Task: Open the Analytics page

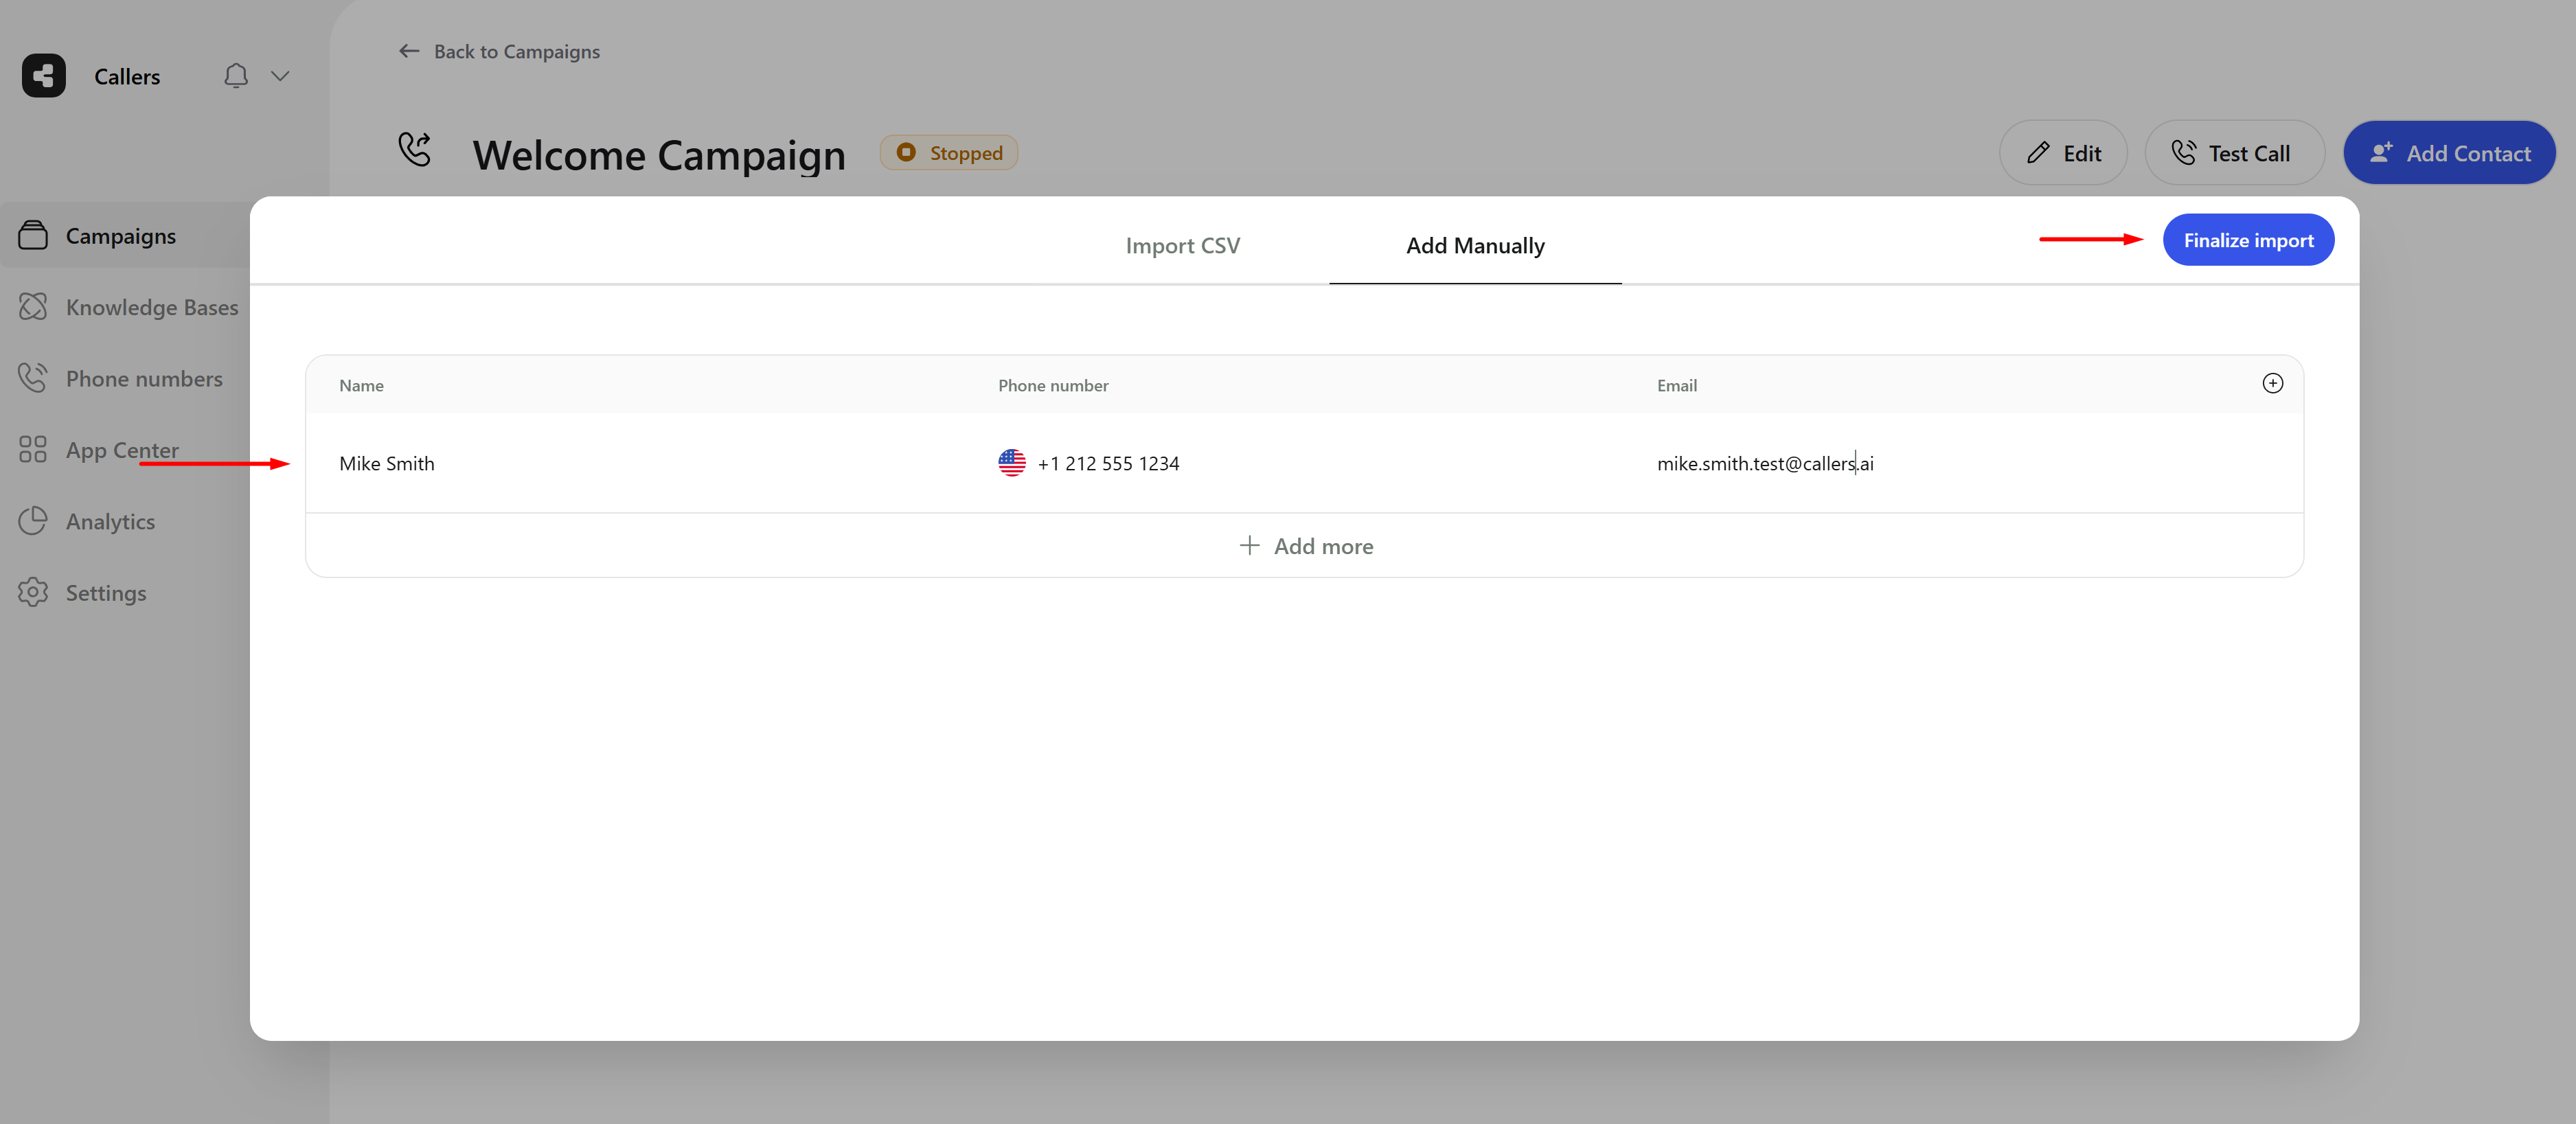Action: click(x=110, y=522)
